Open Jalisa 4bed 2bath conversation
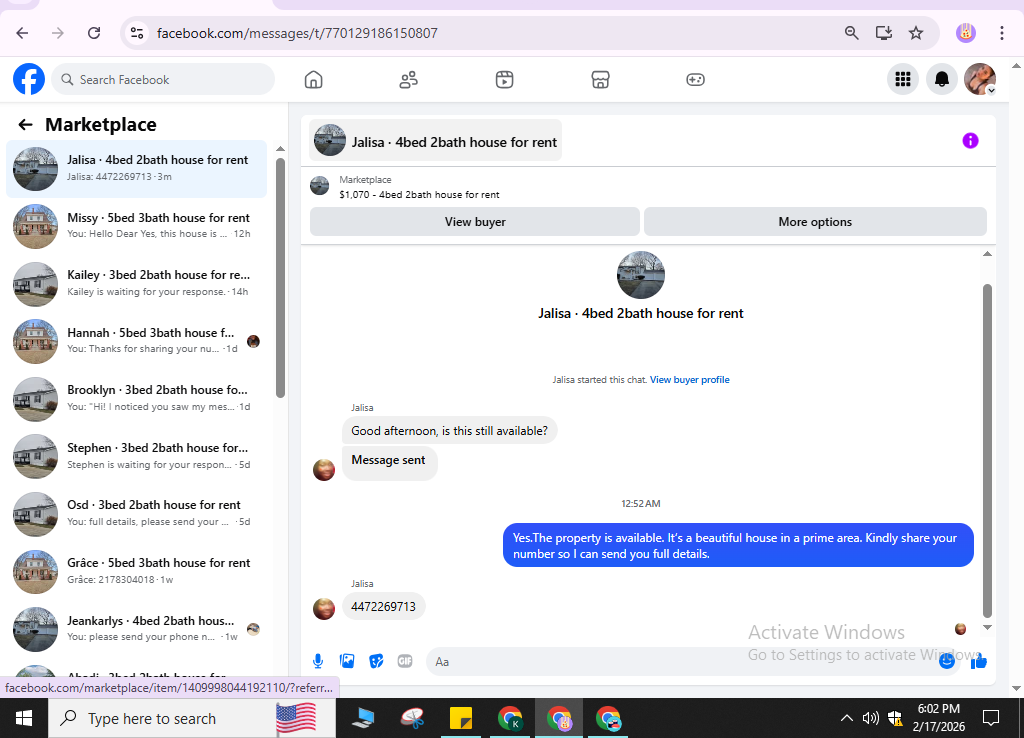The image size is (1024, 738). (136, 168)
